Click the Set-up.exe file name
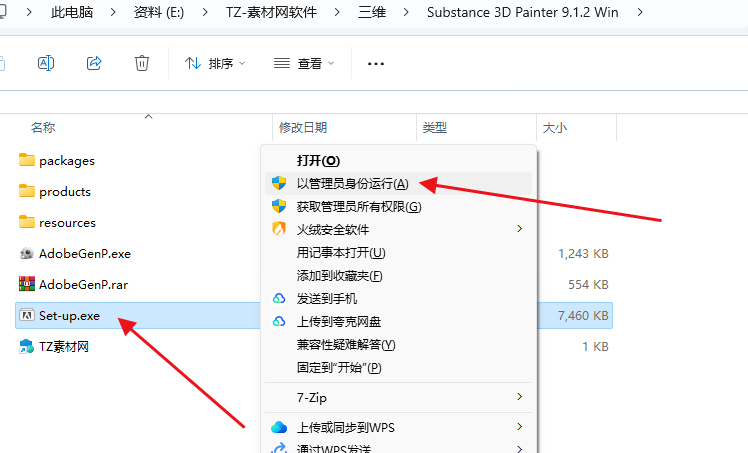This screenshot has height=453, width=748. tap(70, 316)
